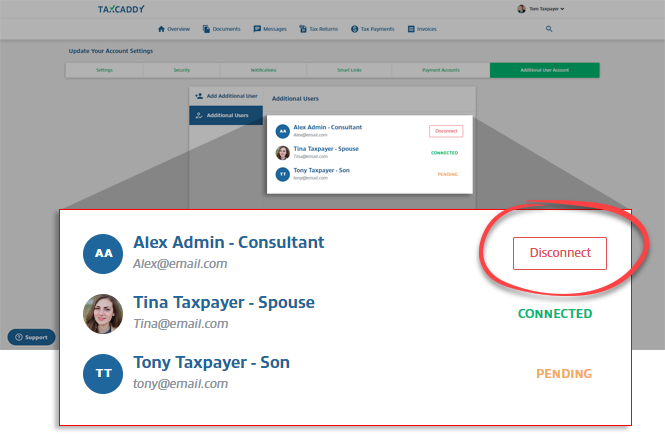Click the small Disconnect button beside Alex Admin
The width and height of the screenshot is (665, 440).
point(446,131)
